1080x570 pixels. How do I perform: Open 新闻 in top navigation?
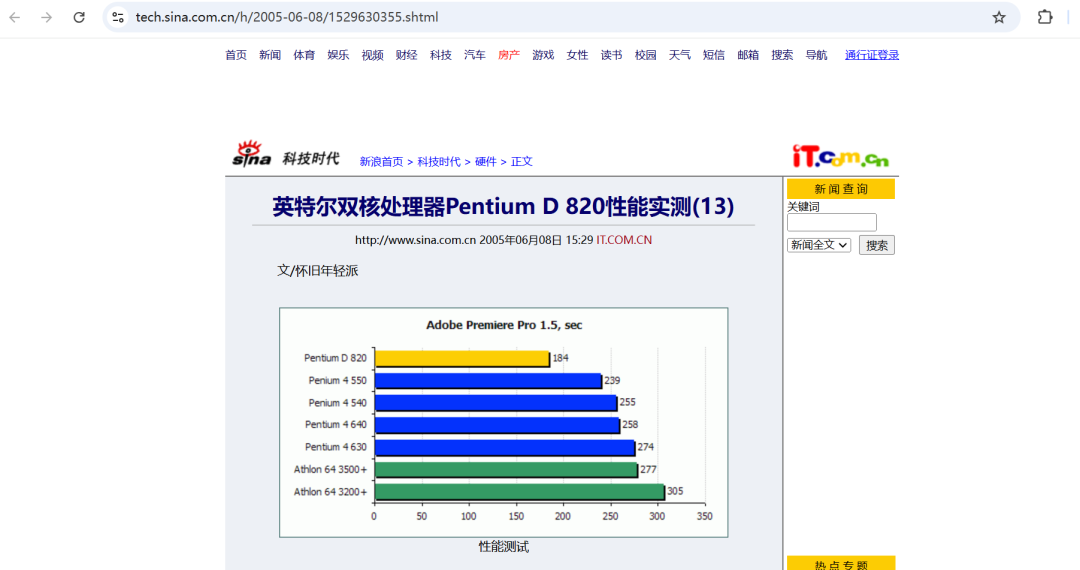click(270, 55)
